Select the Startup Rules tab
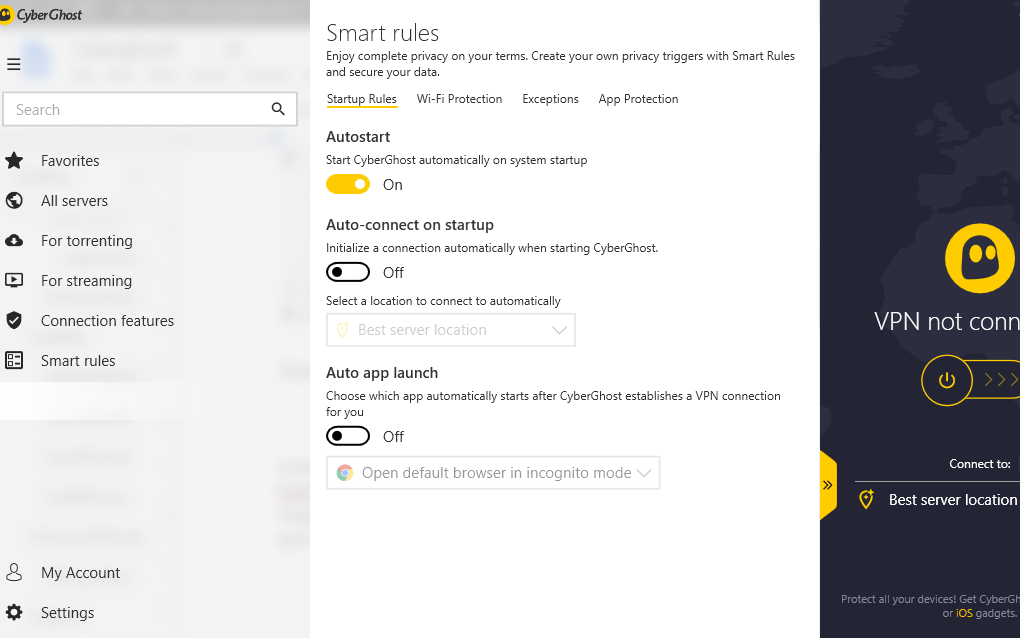1020x638 pixels. point(362,99)
